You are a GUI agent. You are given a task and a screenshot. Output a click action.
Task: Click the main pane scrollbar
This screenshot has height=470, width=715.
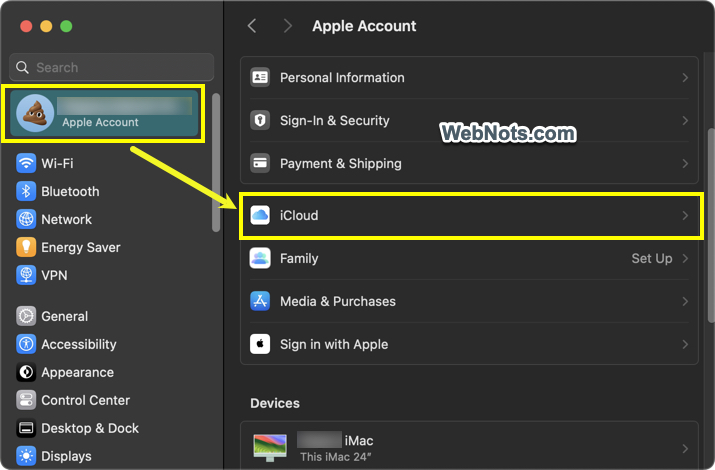tap(711, 225)
